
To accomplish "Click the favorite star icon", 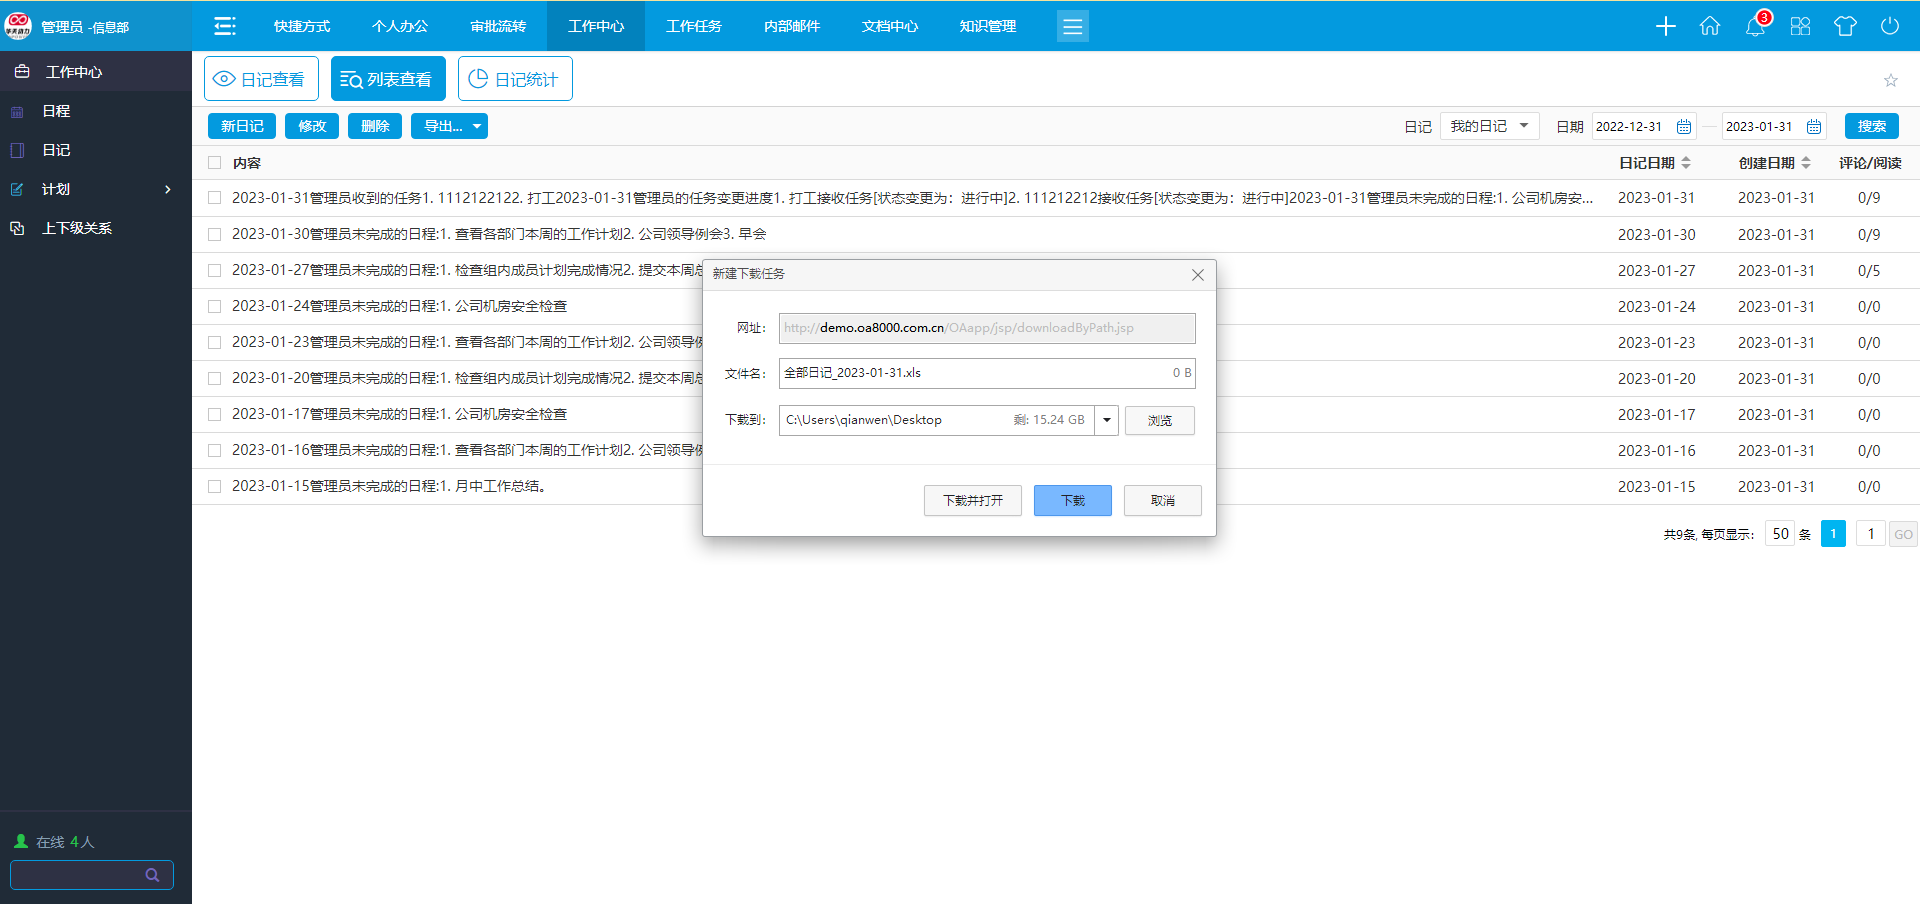I will (1890, 80).
